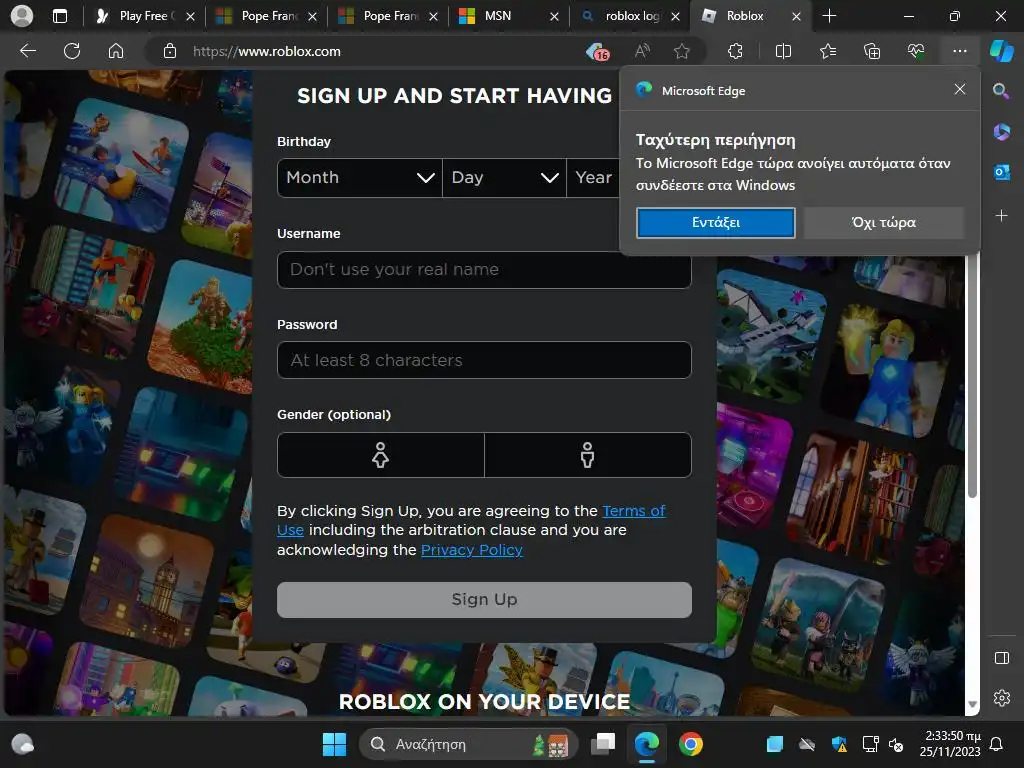Viewport: 1024px width, 768px height.
Task: Switch to the roblox log search tab
Action: (x=631, y=16)
